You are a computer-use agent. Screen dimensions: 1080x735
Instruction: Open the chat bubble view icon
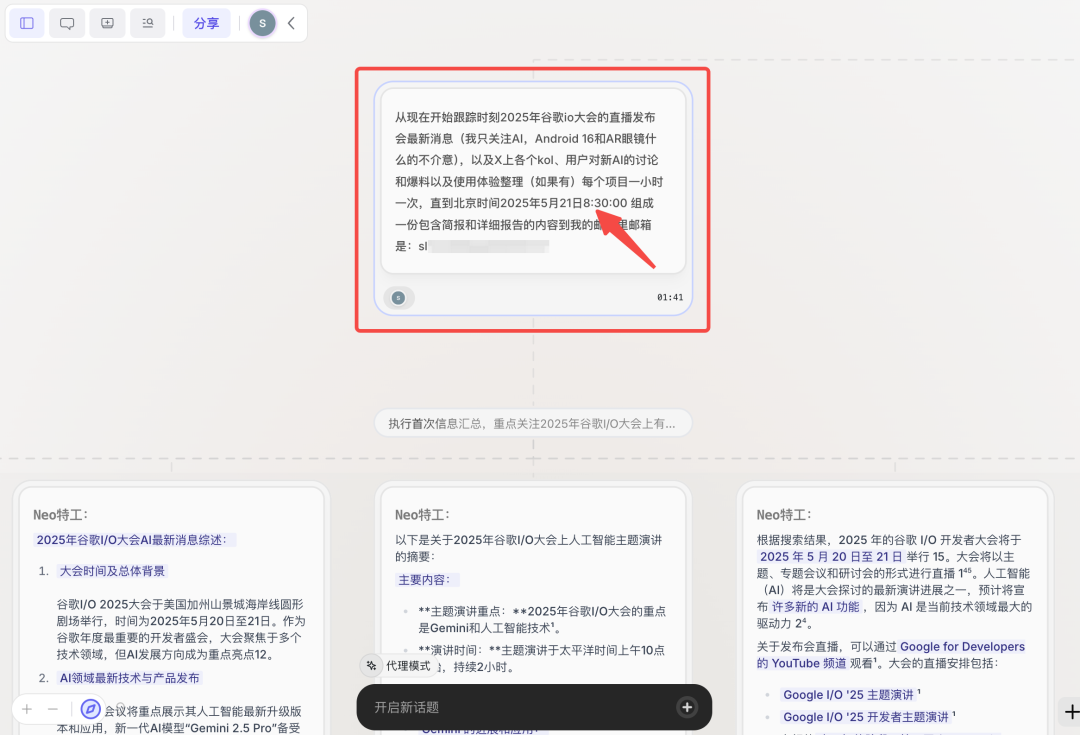pyautogui.click(x=67, y=23)
